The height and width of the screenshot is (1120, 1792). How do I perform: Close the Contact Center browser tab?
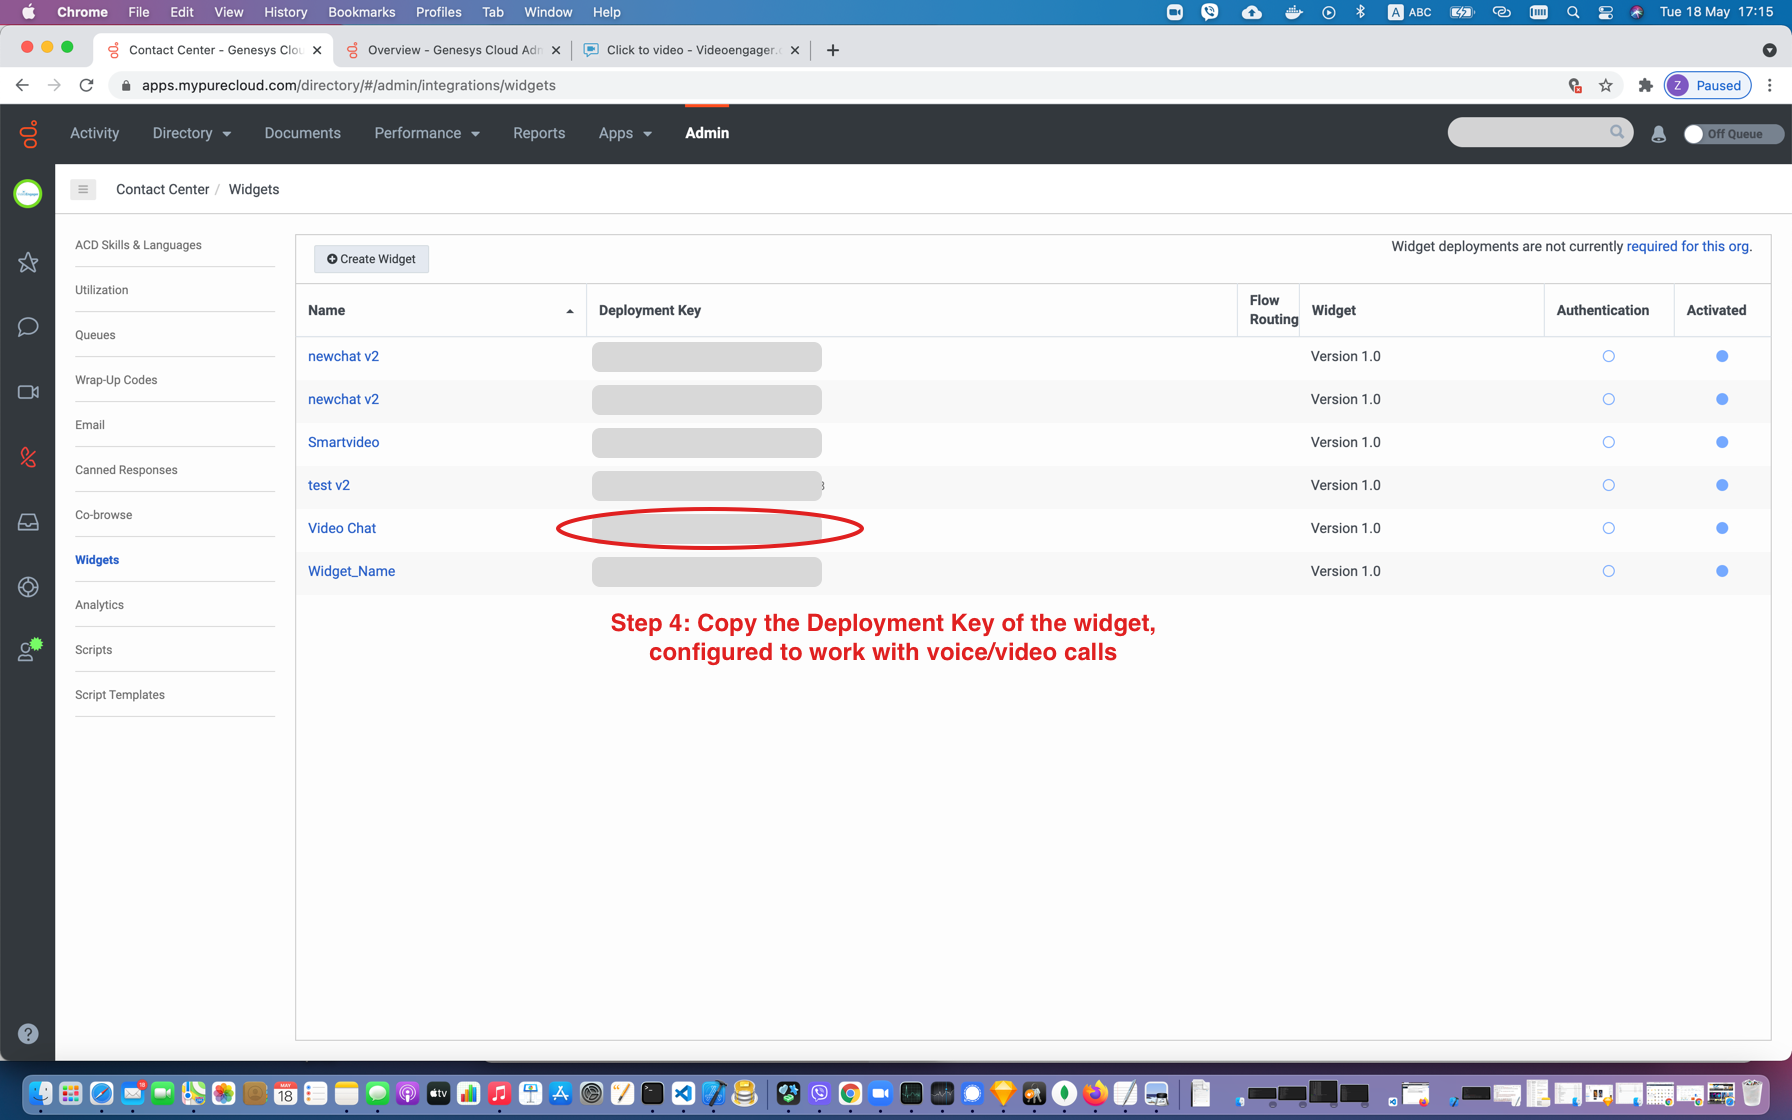317,50
